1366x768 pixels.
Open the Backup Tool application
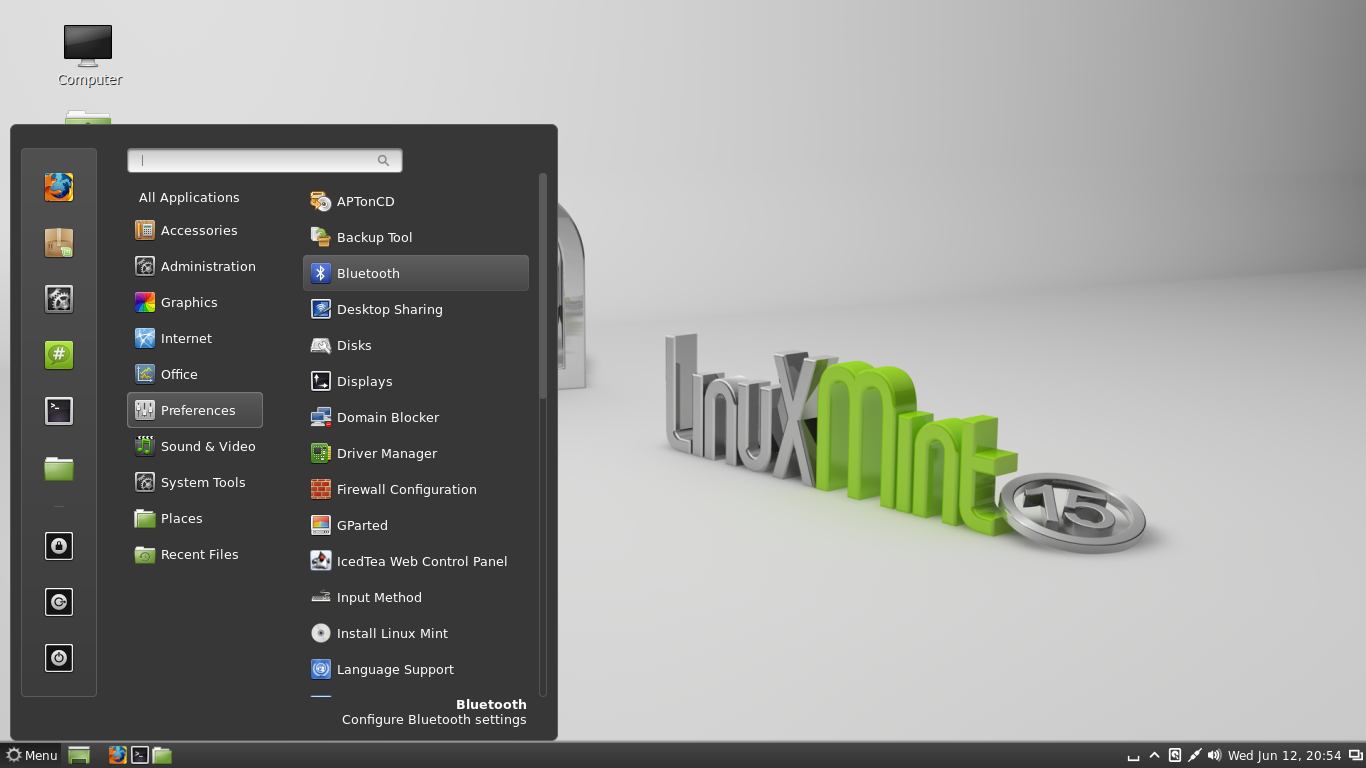415,237
